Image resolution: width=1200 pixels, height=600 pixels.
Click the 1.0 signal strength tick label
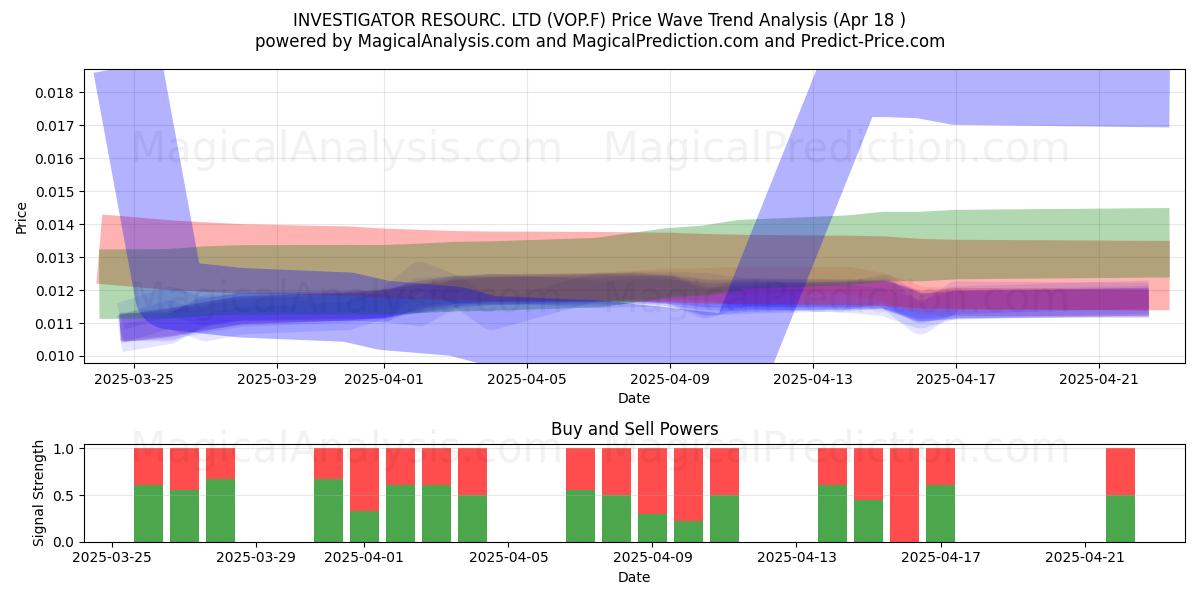(x=63, y=449)
